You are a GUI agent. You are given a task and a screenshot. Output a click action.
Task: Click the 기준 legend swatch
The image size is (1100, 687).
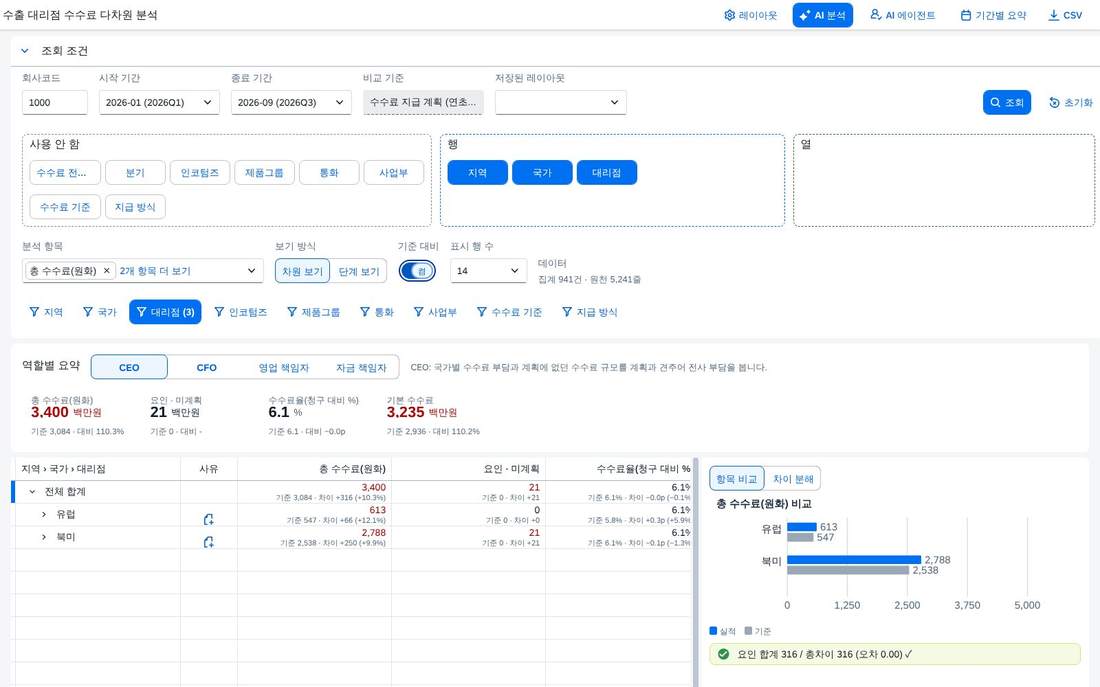pos(749,631)
